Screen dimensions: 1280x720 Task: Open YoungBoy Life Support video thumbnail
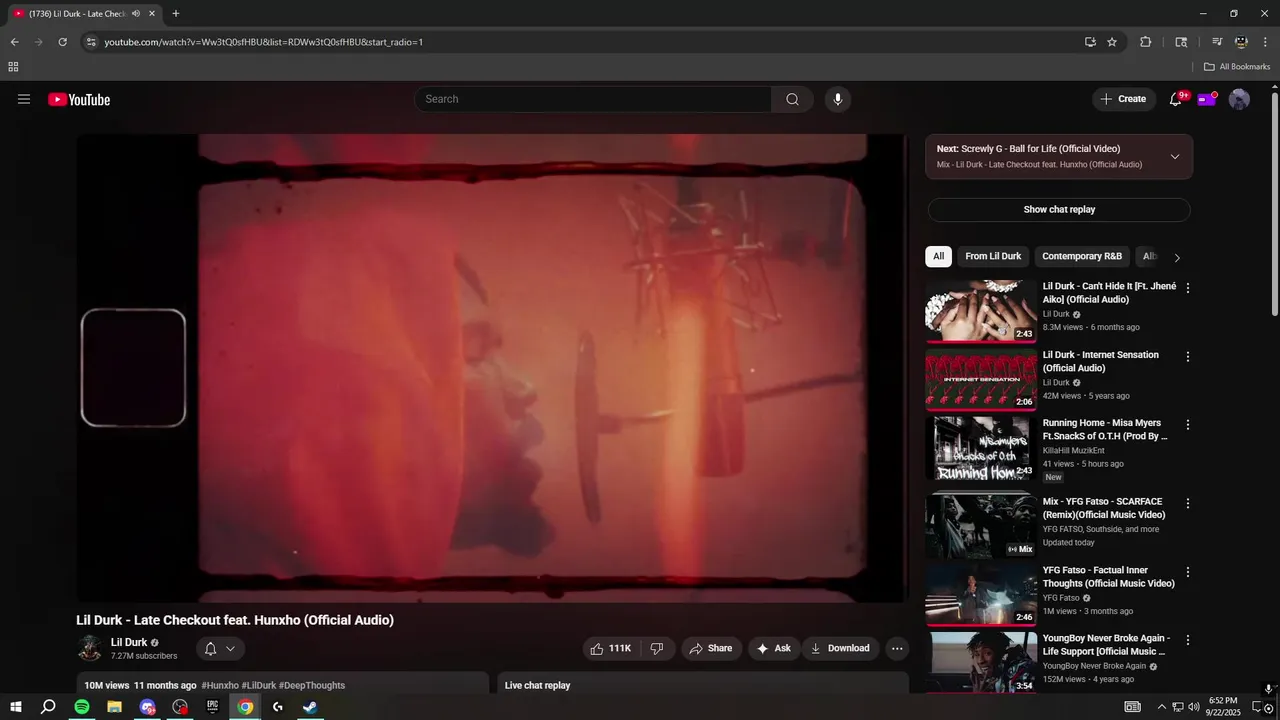point(981,662)
